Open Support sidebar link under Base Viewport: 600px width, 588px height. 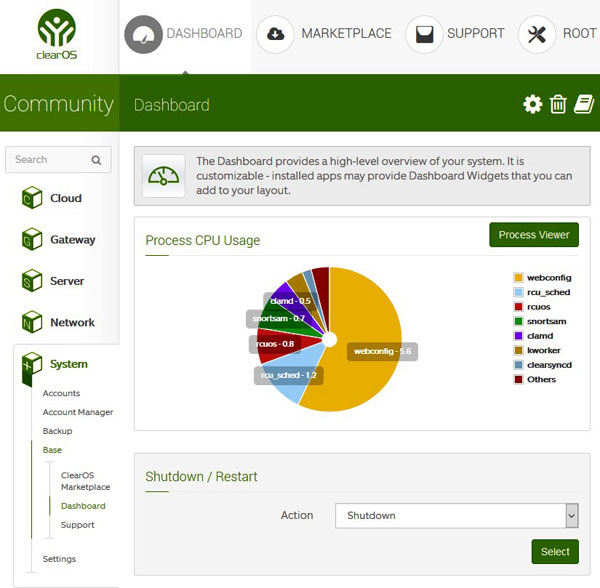pos(77,525)
